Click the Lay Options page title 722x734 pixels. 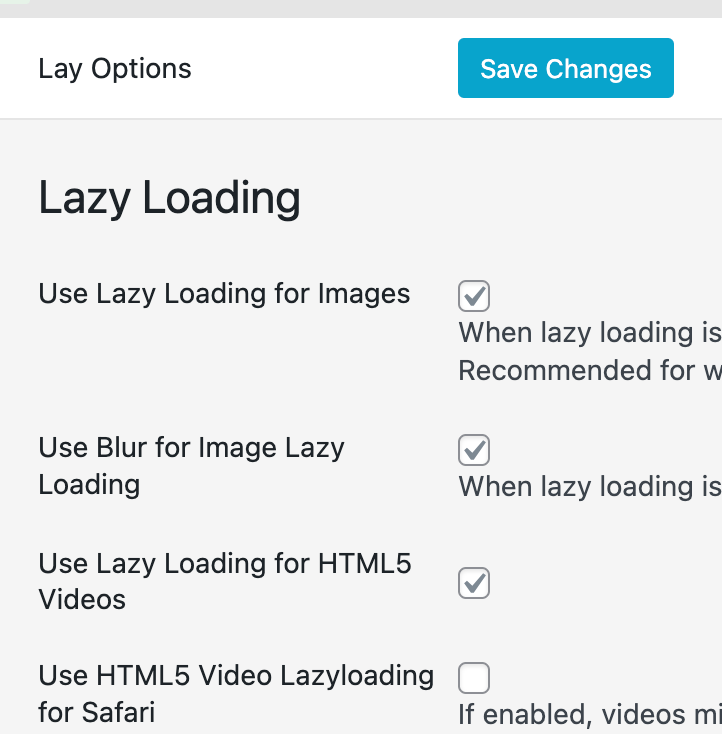point(115,69)
